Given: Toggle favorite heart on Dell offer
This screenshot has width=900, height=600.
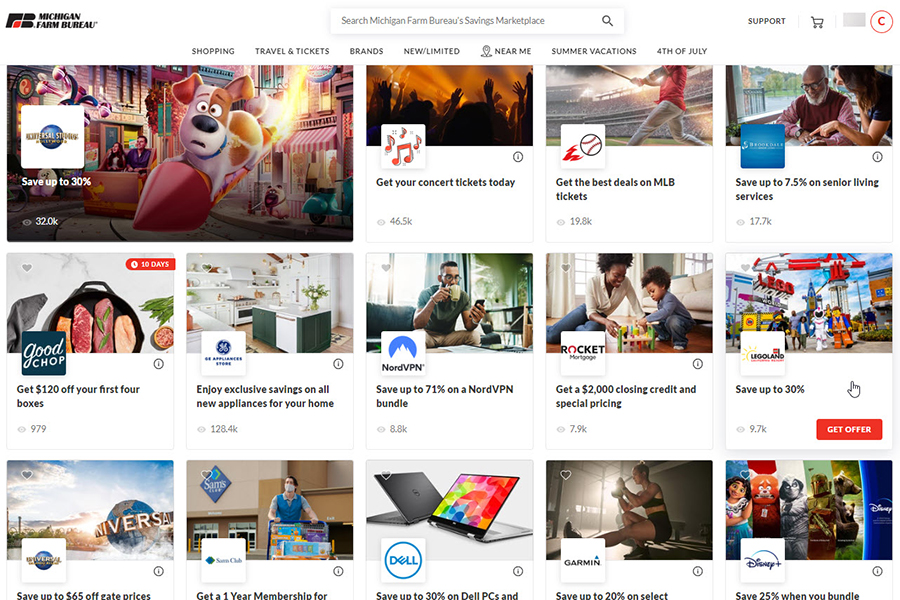Looking at the screenshot, I should point(385,475).
